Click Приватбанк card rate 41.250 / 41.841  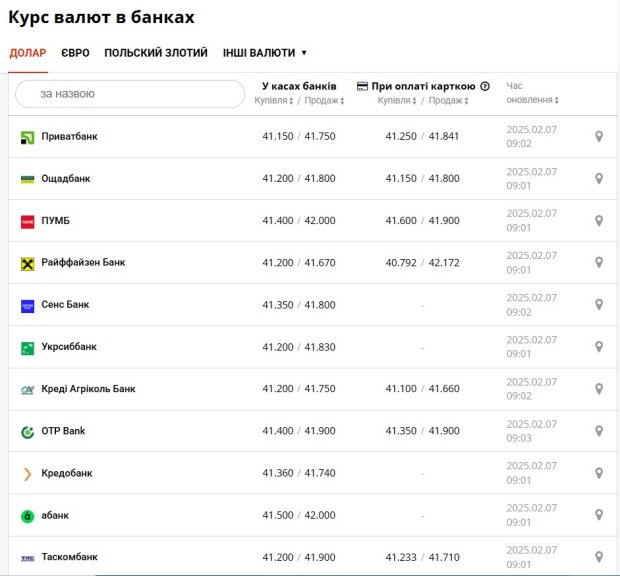click(x=422, y=136)
